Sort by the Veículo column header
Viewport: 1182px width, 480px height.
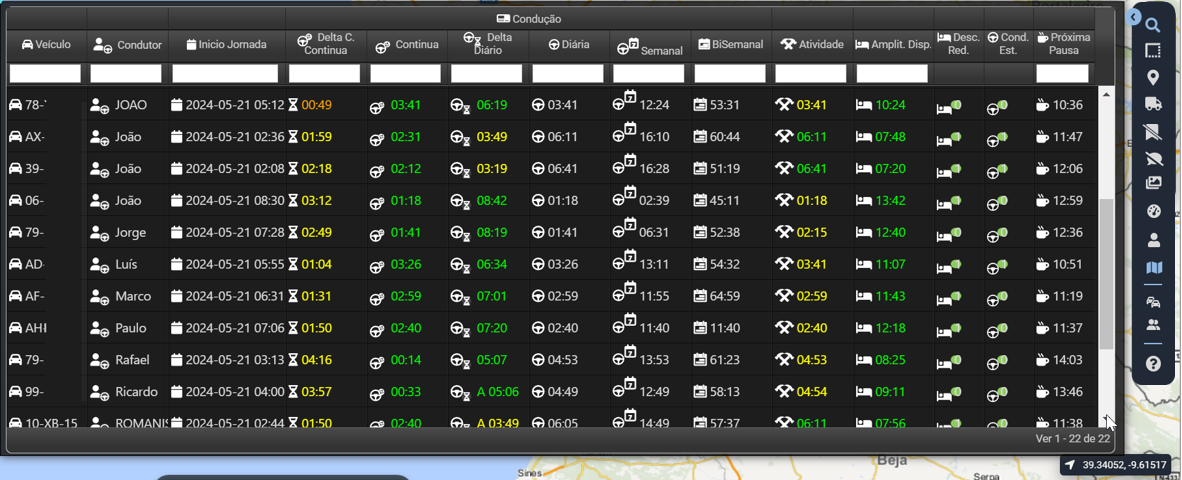[47, 45]
